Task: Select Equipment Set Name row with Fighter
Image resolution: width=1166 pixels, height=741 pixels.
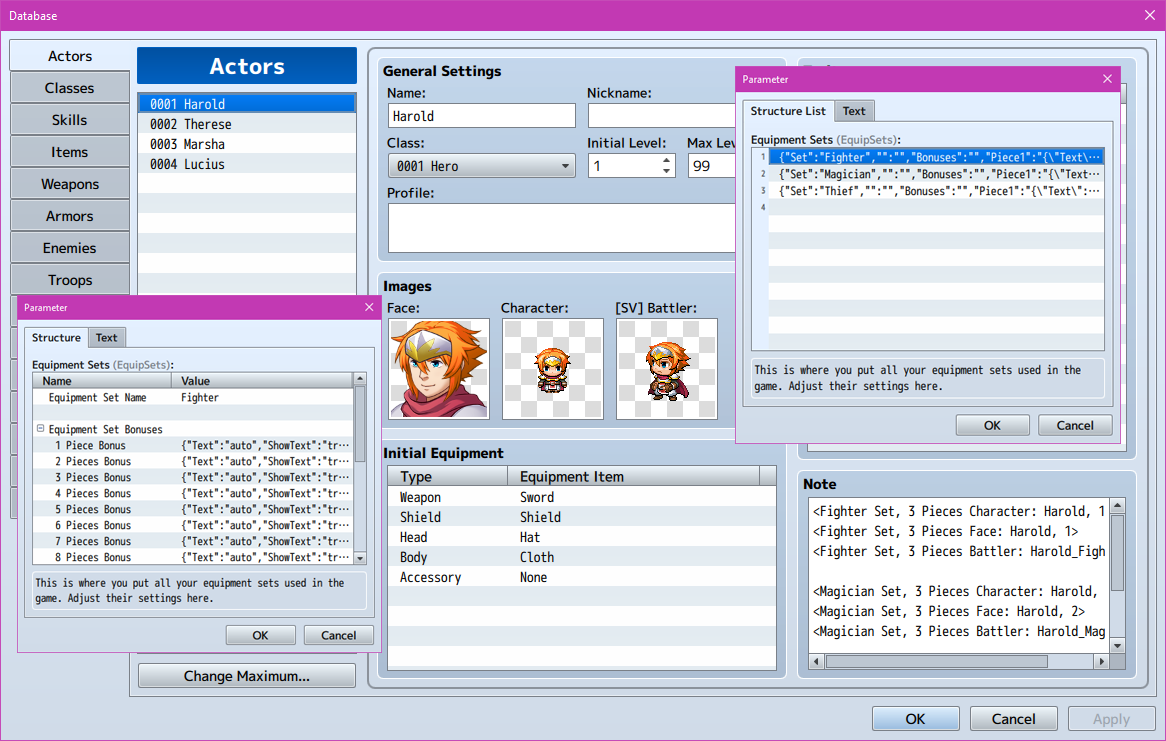Action: click(x=193, y=397)
